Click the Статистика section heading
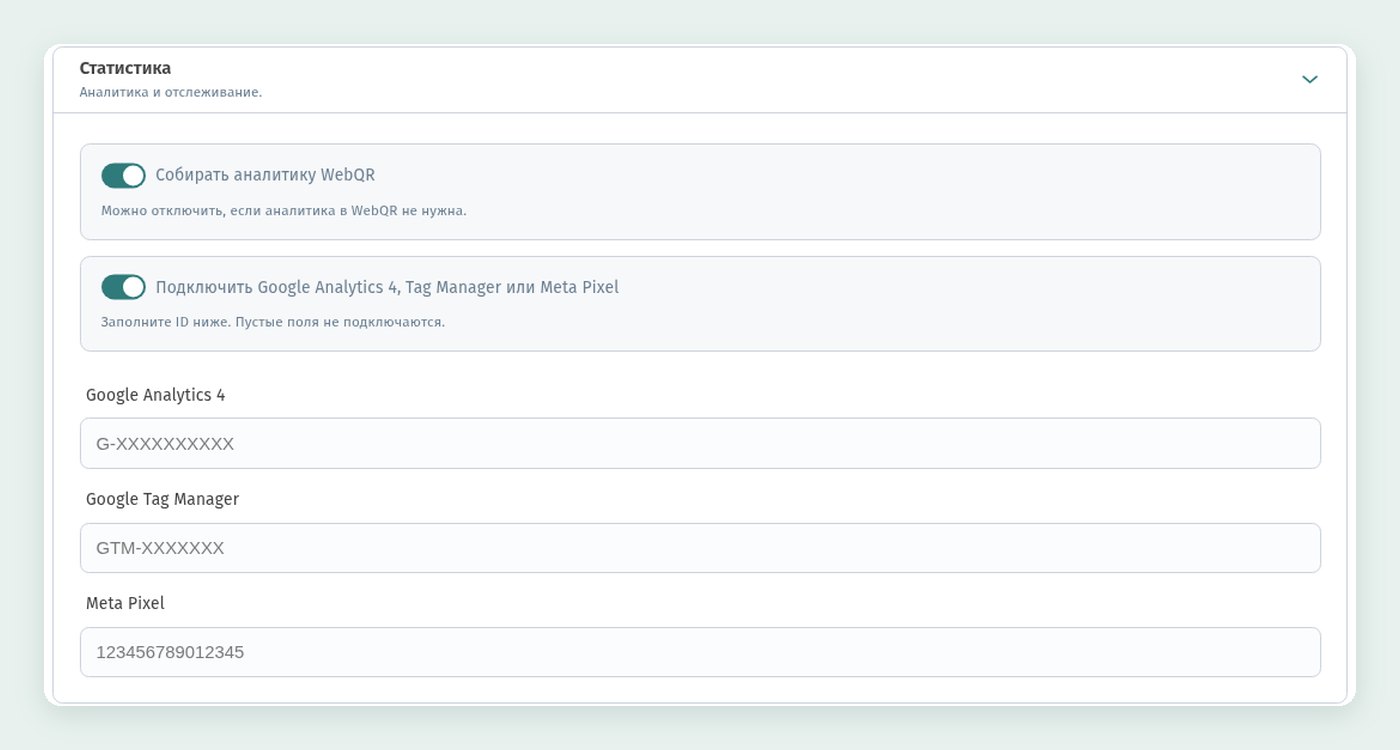This screenshot has width=1400, height=750. tap(125, 68)
